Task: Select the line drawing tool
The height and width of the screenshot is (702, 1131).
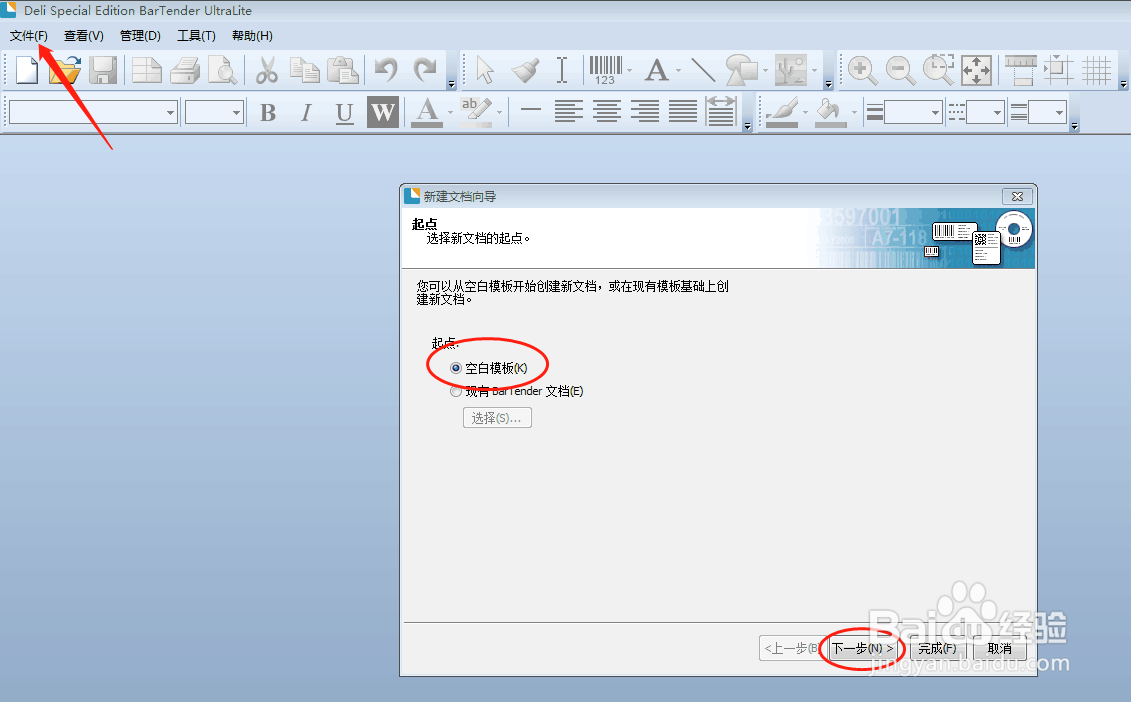Action: 703,70
